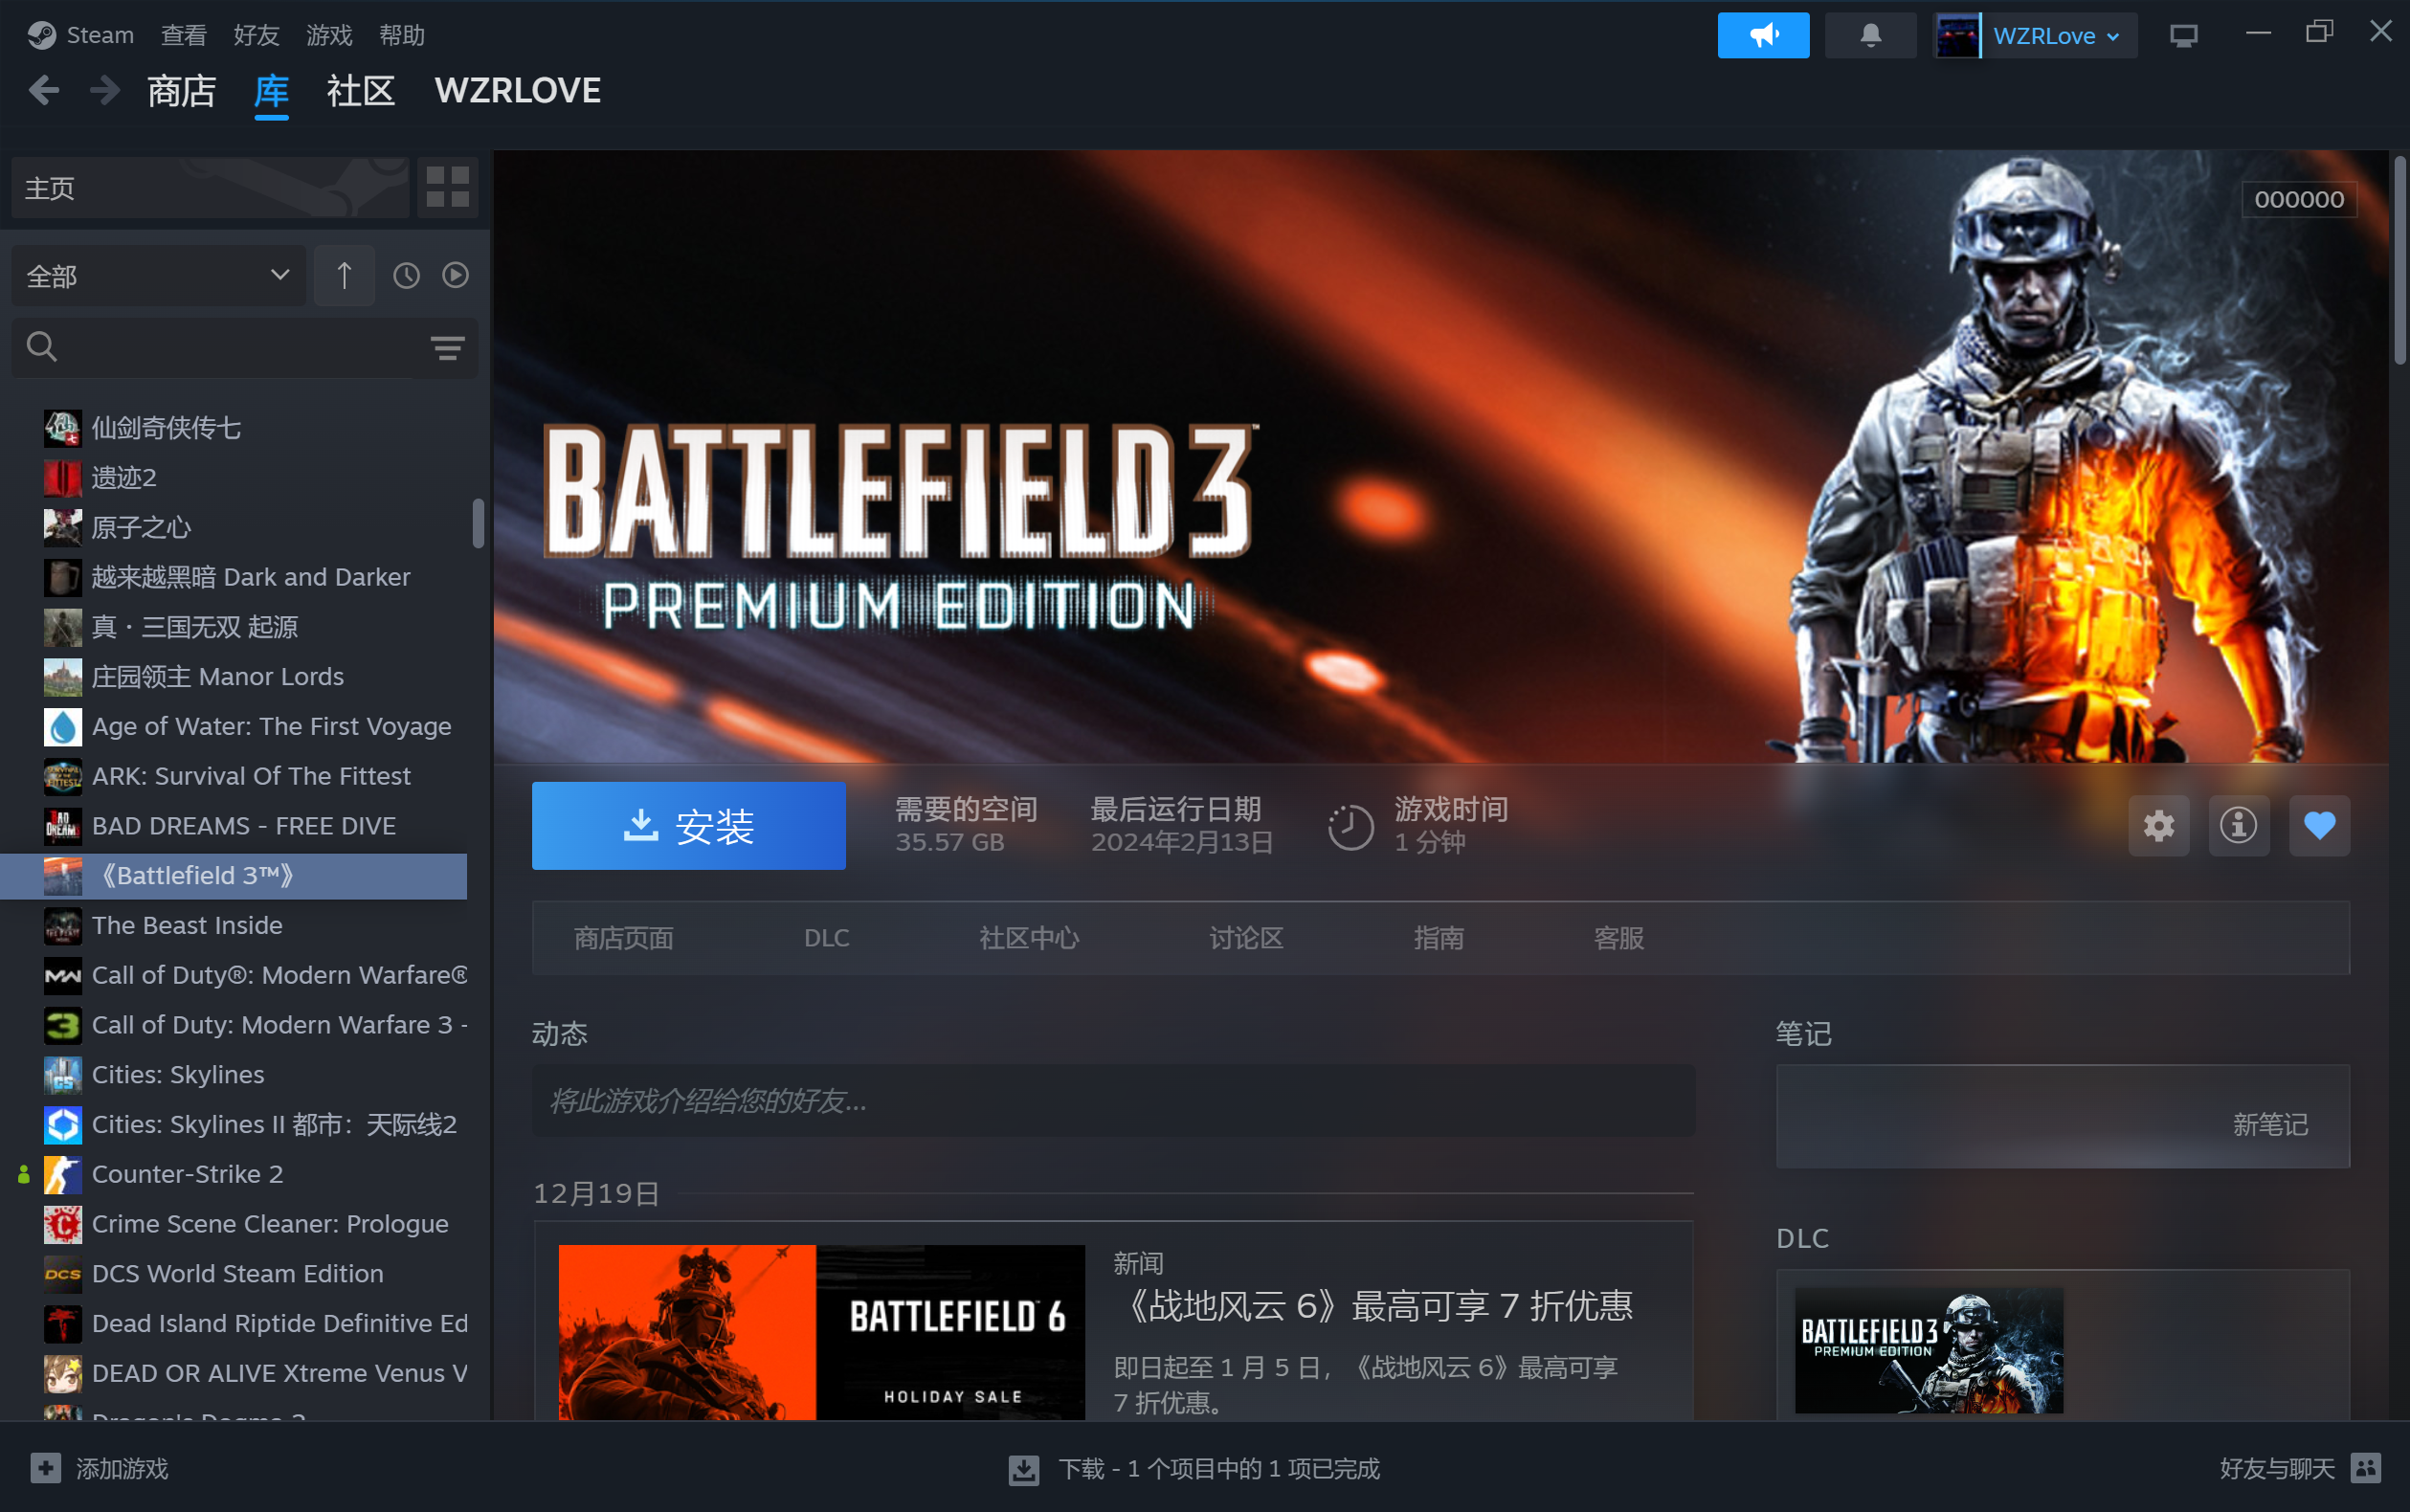Open advanced filter options icon
2410x1512 pixels.
pos(447,348)
